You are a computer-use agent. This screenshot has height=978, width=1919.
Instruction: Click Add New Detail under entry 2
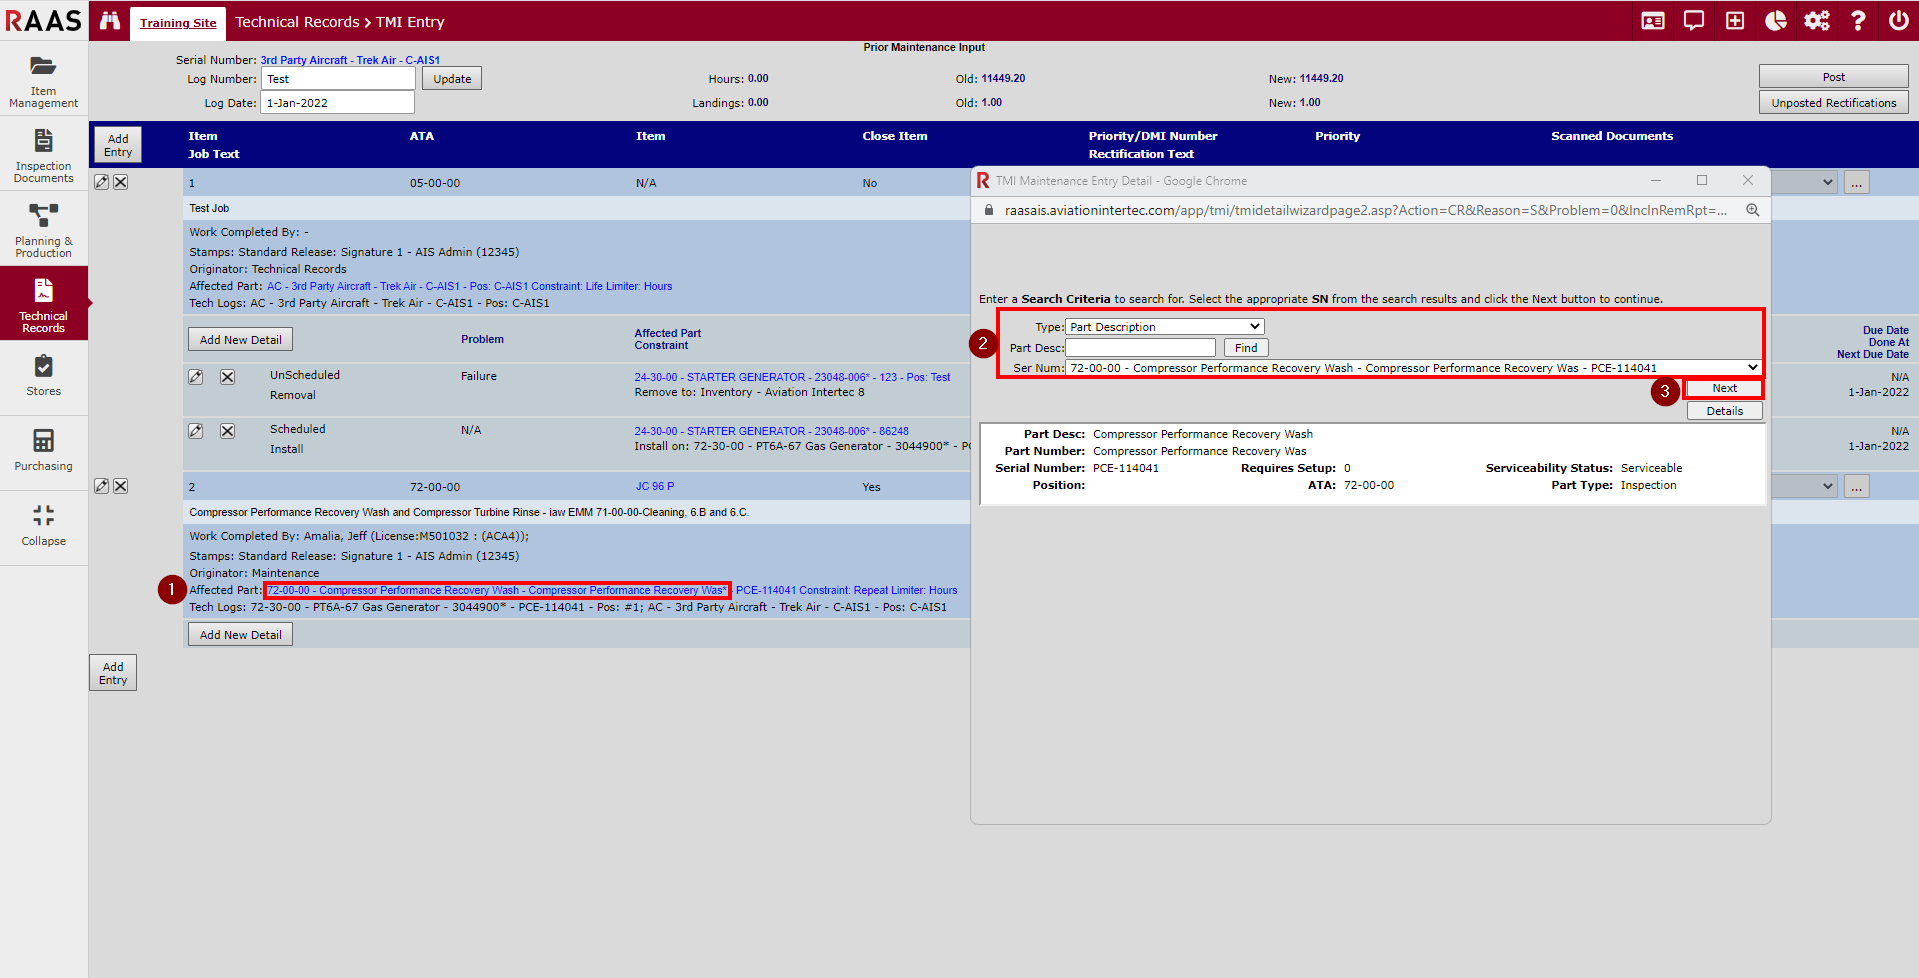240,635
